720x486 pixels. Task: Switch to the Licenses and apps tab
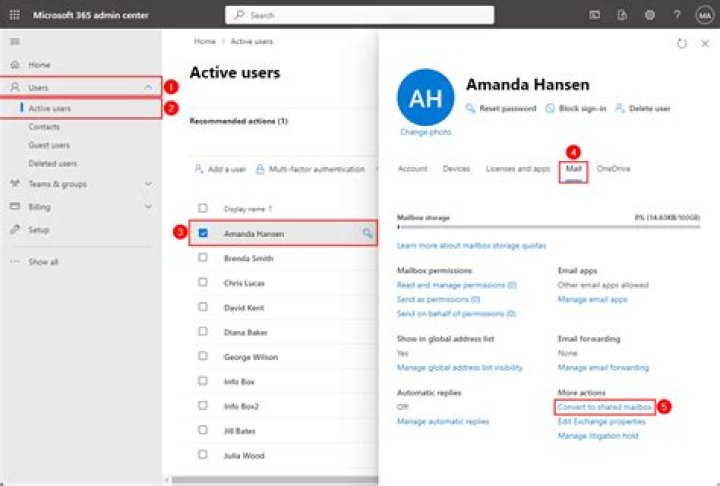pyautogui.click(x=517, y=169)
